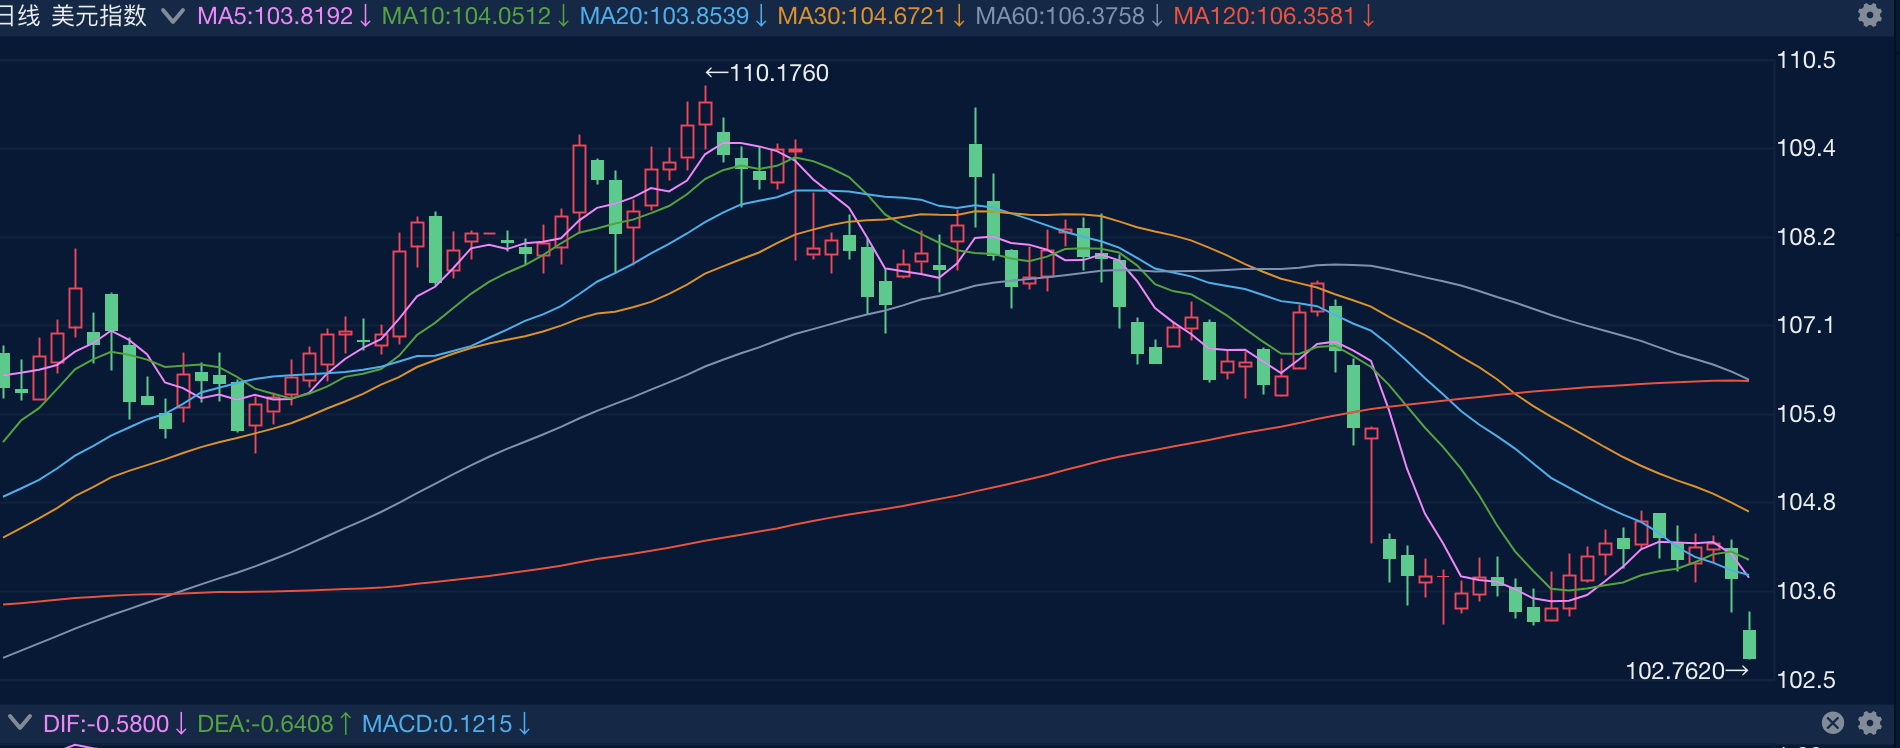Select the DEA:-0.6408 value label

(265, 724)
